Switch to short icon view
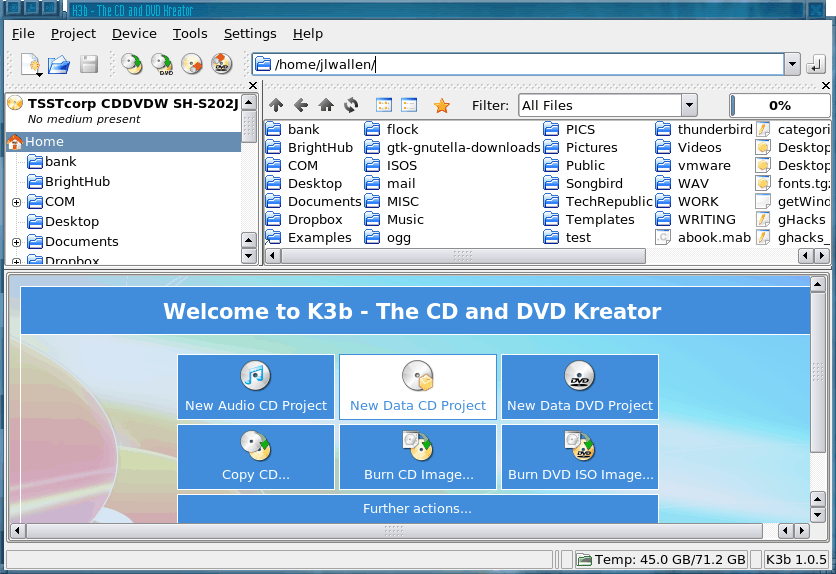This screenshot has height=574, width=836. click(x=384, y=105)
